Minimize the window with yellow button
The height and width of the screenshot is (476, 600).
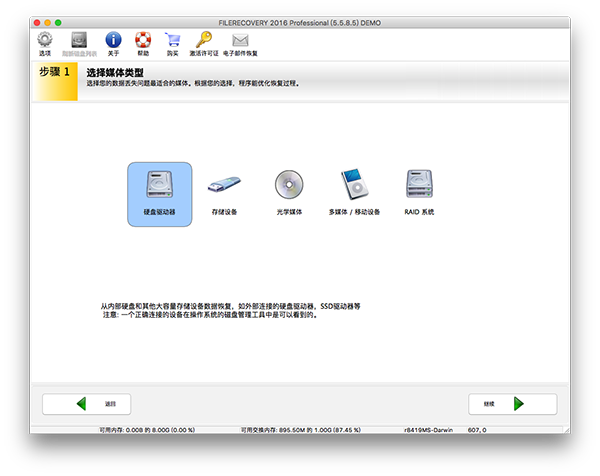47,23
